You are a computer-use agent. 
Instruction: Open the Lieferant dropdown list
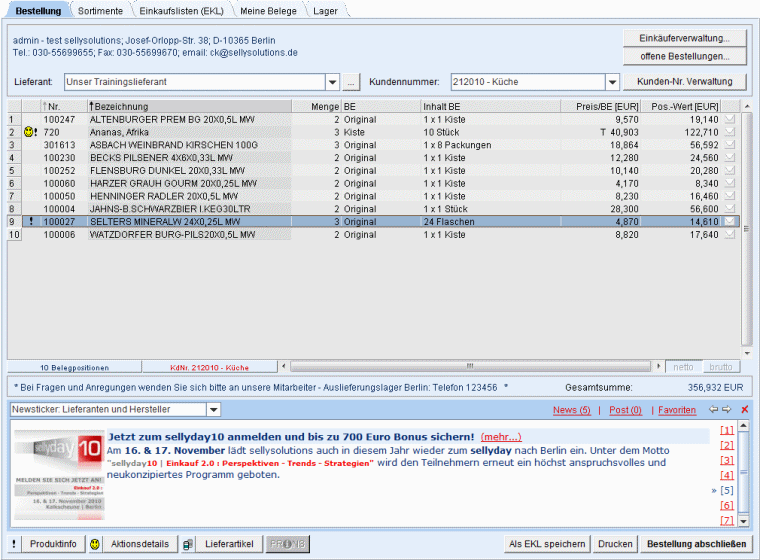(x=332, y=82)
